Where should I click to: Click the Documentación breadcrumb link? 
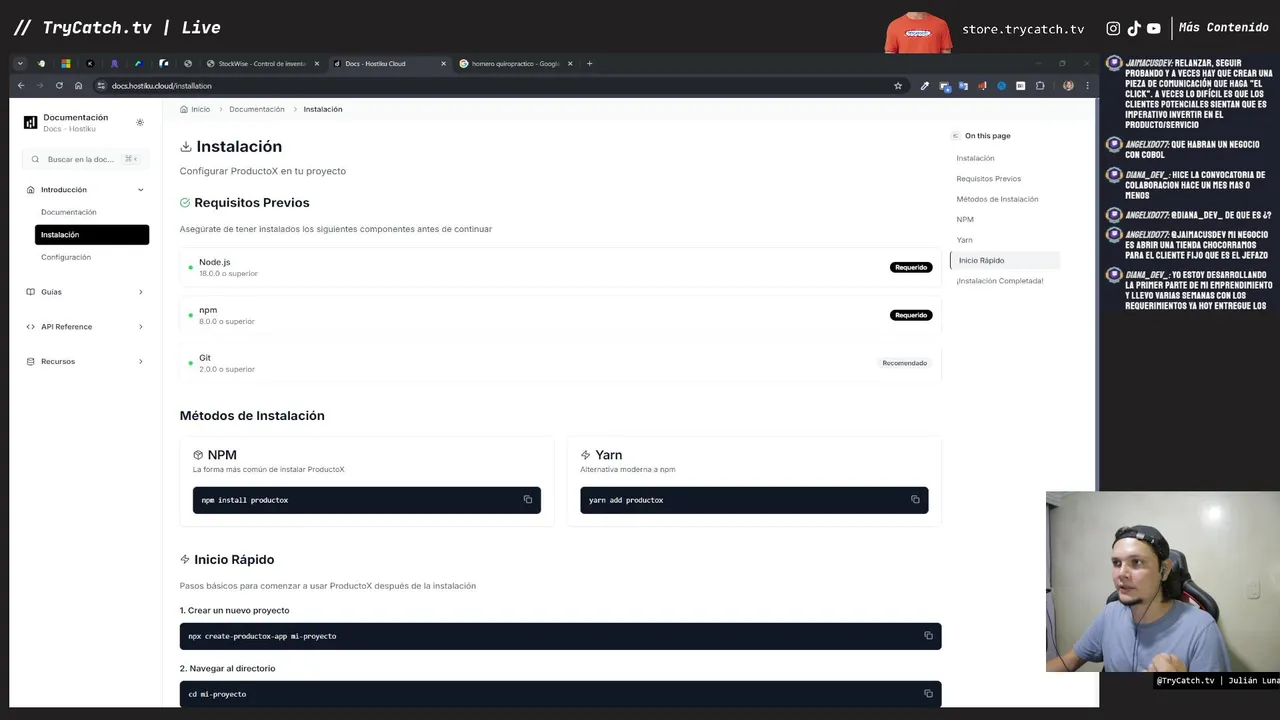coord(257,109)
